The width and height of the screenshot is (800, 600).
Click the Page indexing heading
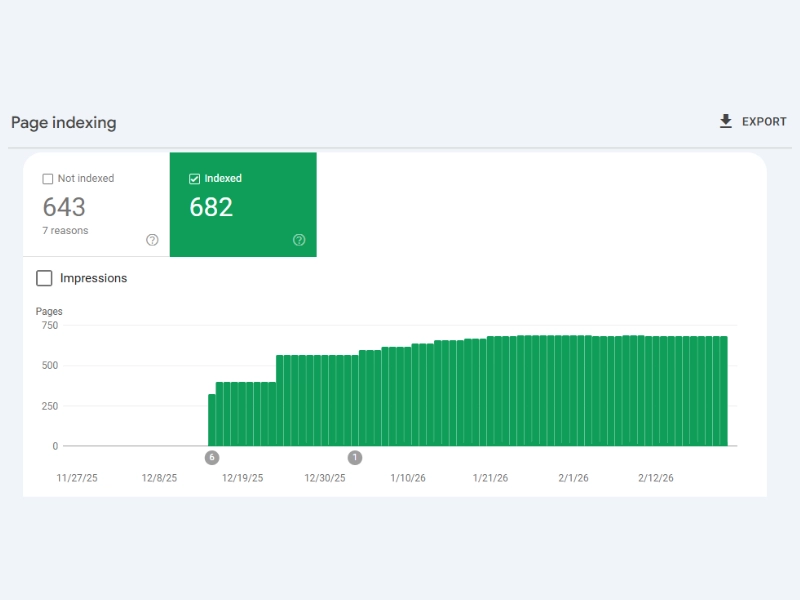64,123
